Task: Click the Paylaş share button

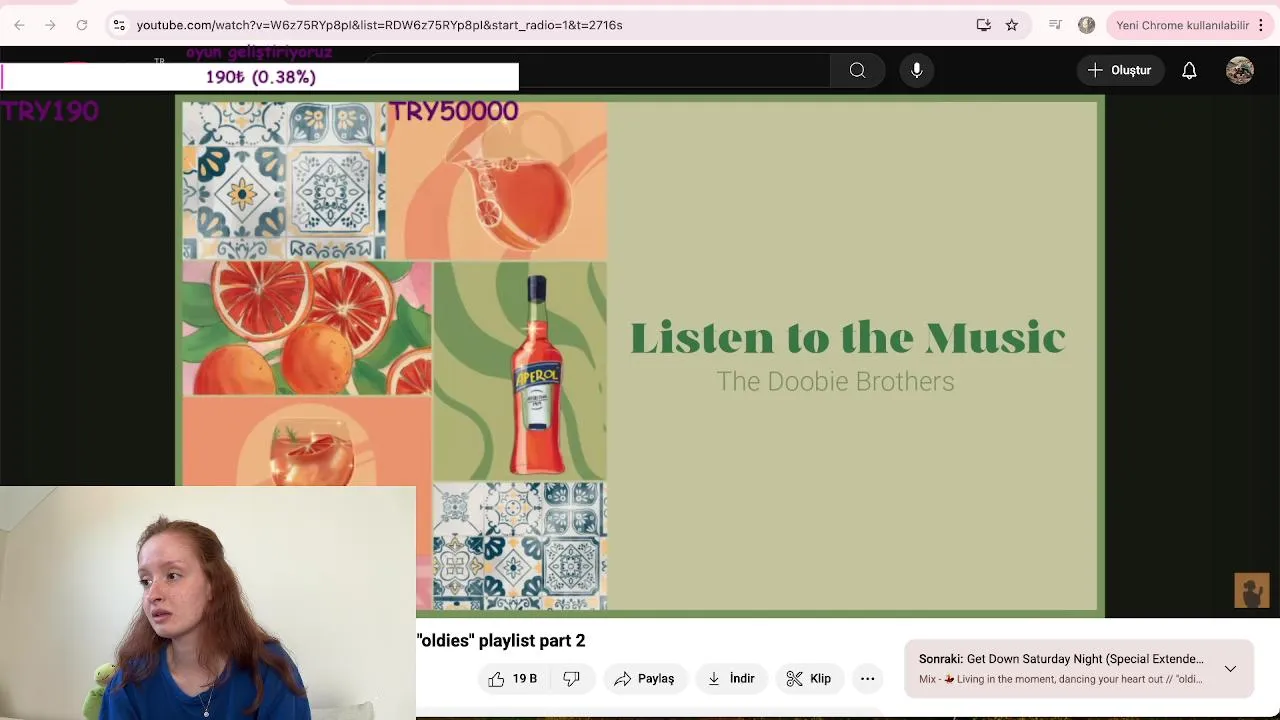Action: coord(644,679)
